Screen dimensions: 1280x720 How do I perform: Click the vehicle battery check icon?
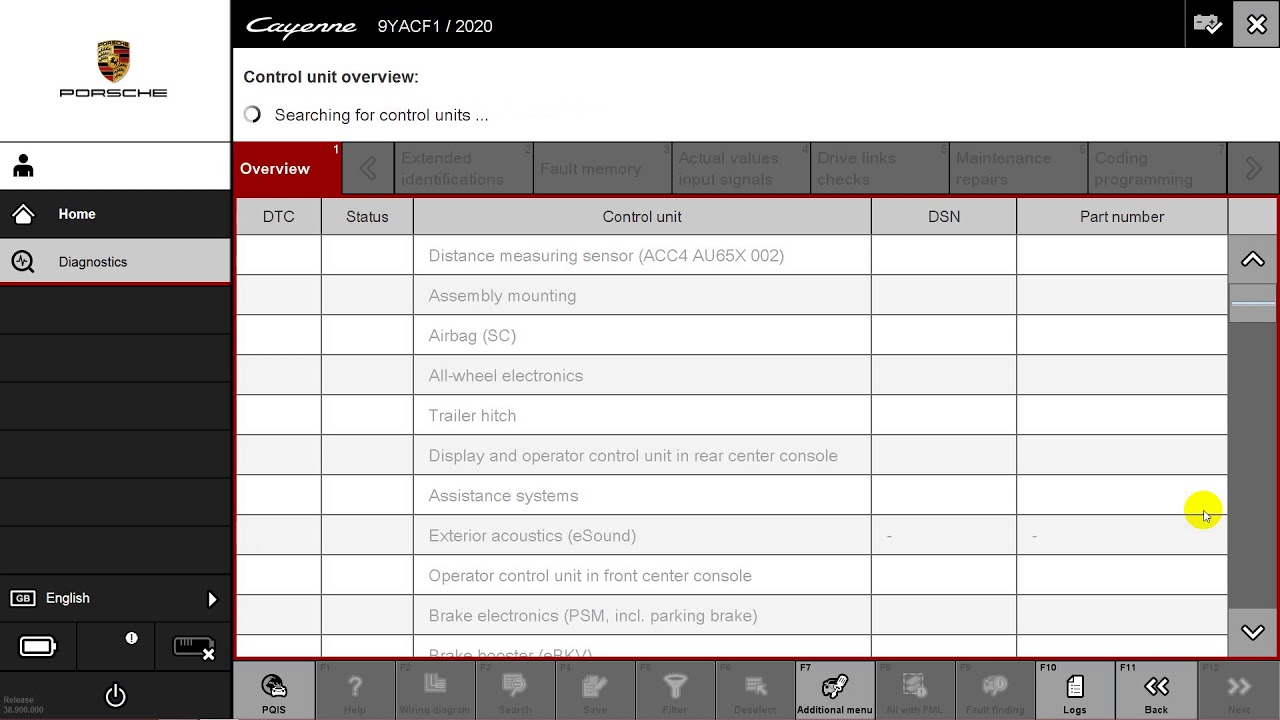pyautogui.click(x=1208, y=25)
